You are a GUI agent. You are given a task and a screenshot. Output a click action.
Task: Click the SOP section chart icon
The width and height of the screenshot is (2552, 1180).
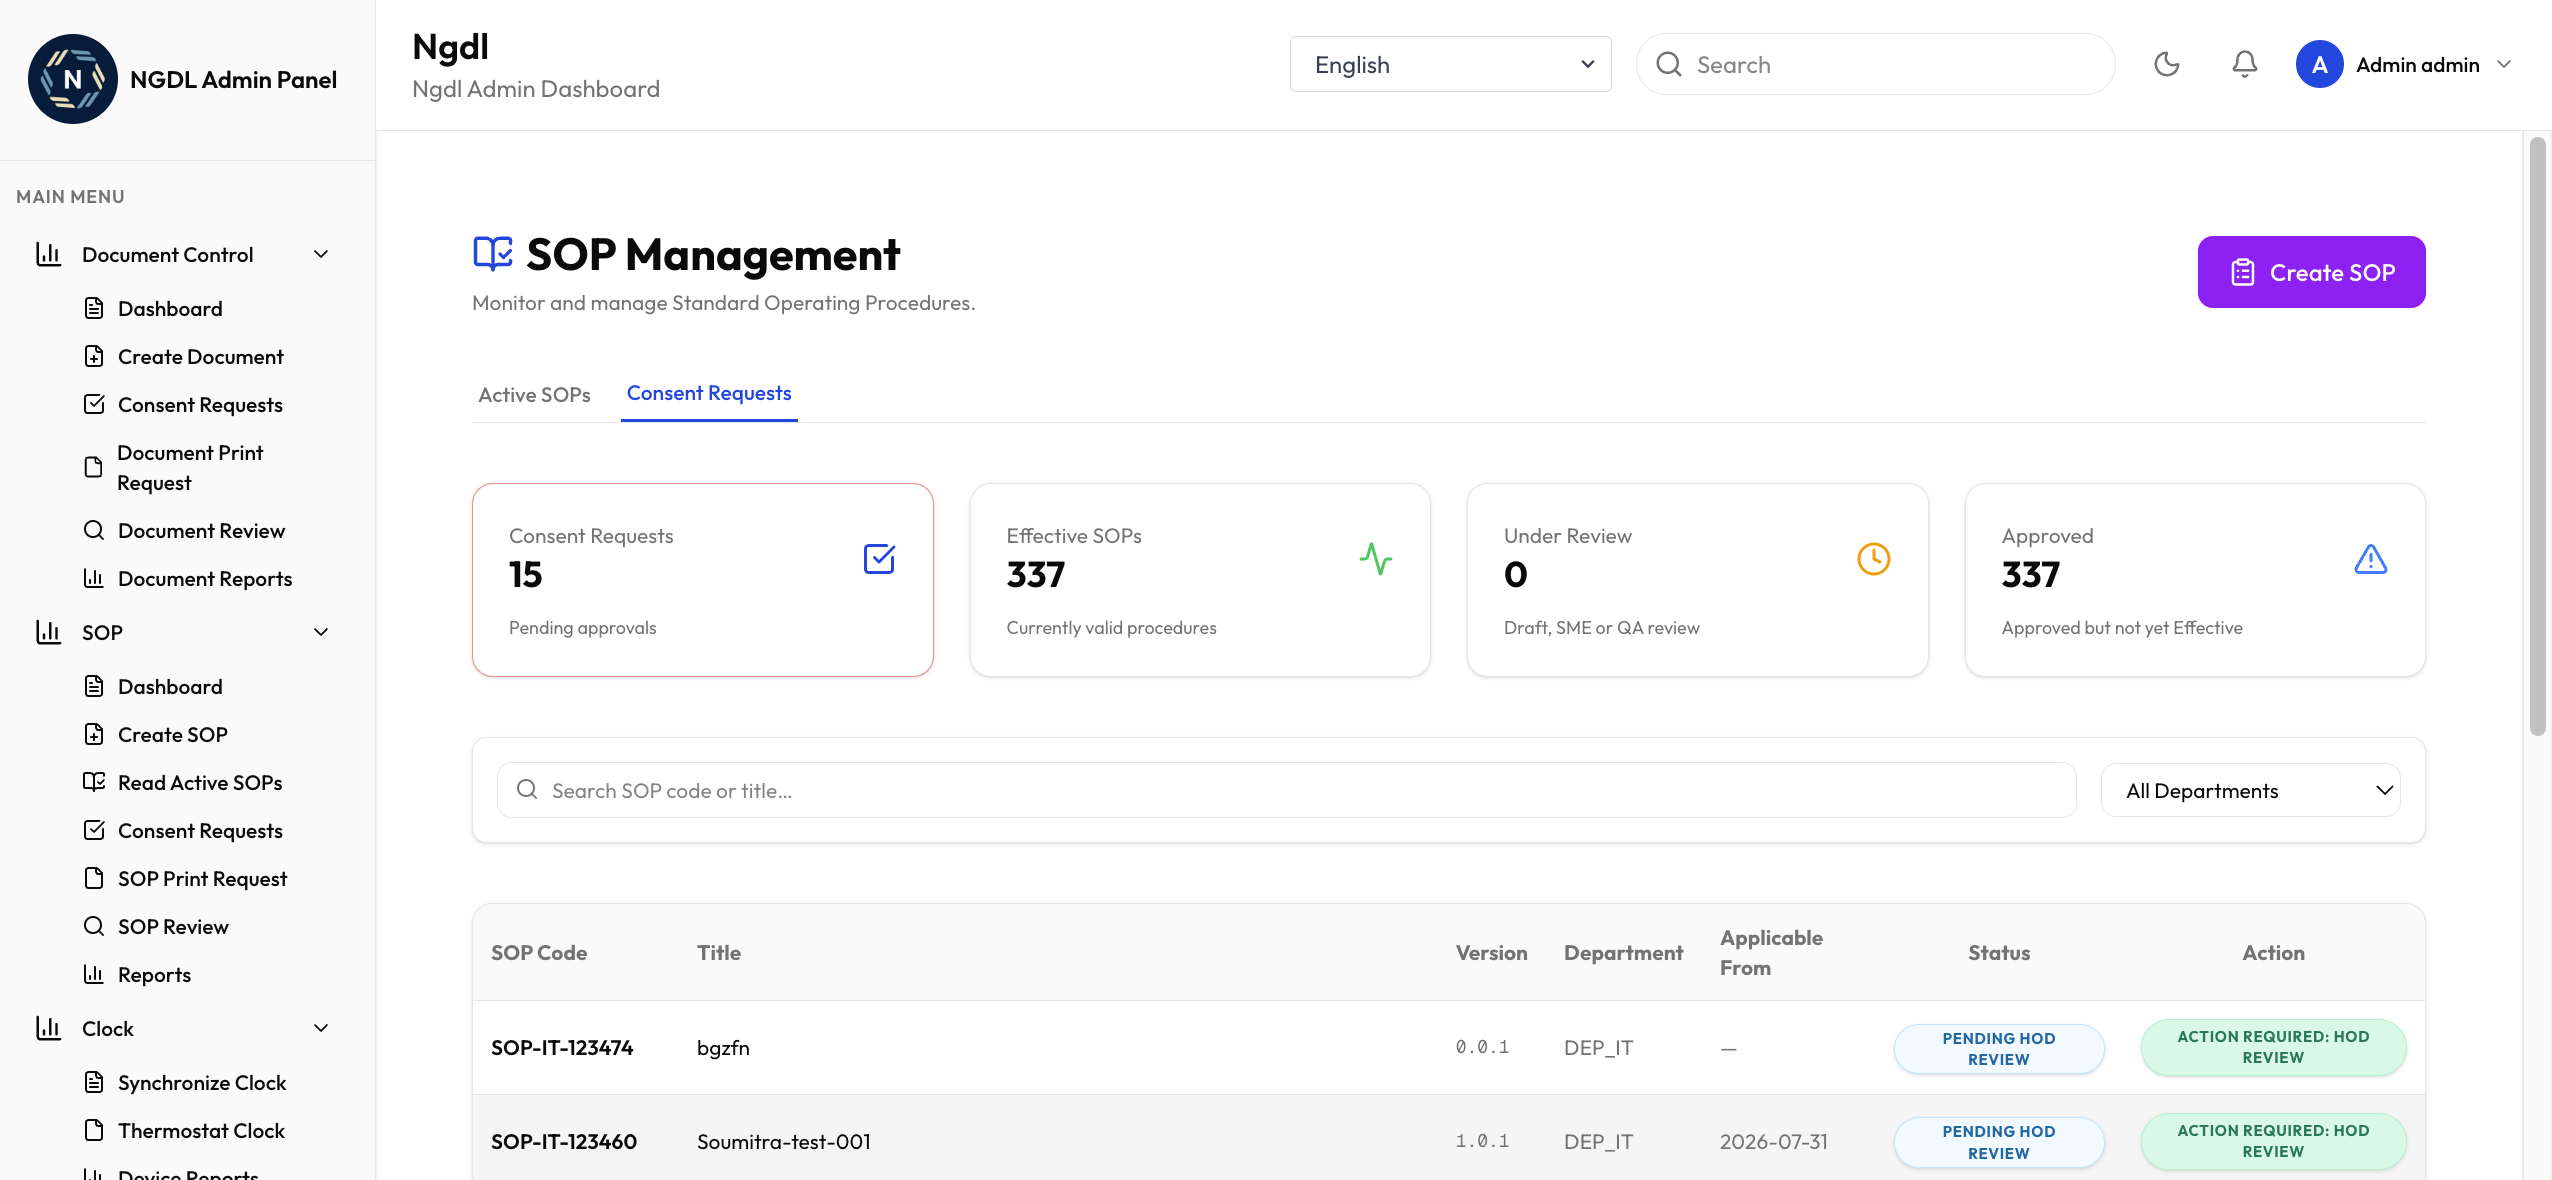pos(48,632)
